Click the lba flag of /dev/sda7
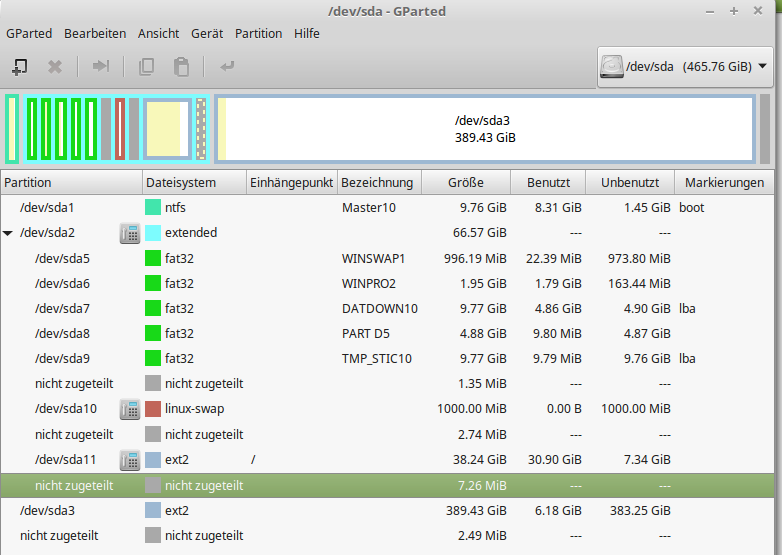This screenshot has height=555, width=782. [687, 308]
